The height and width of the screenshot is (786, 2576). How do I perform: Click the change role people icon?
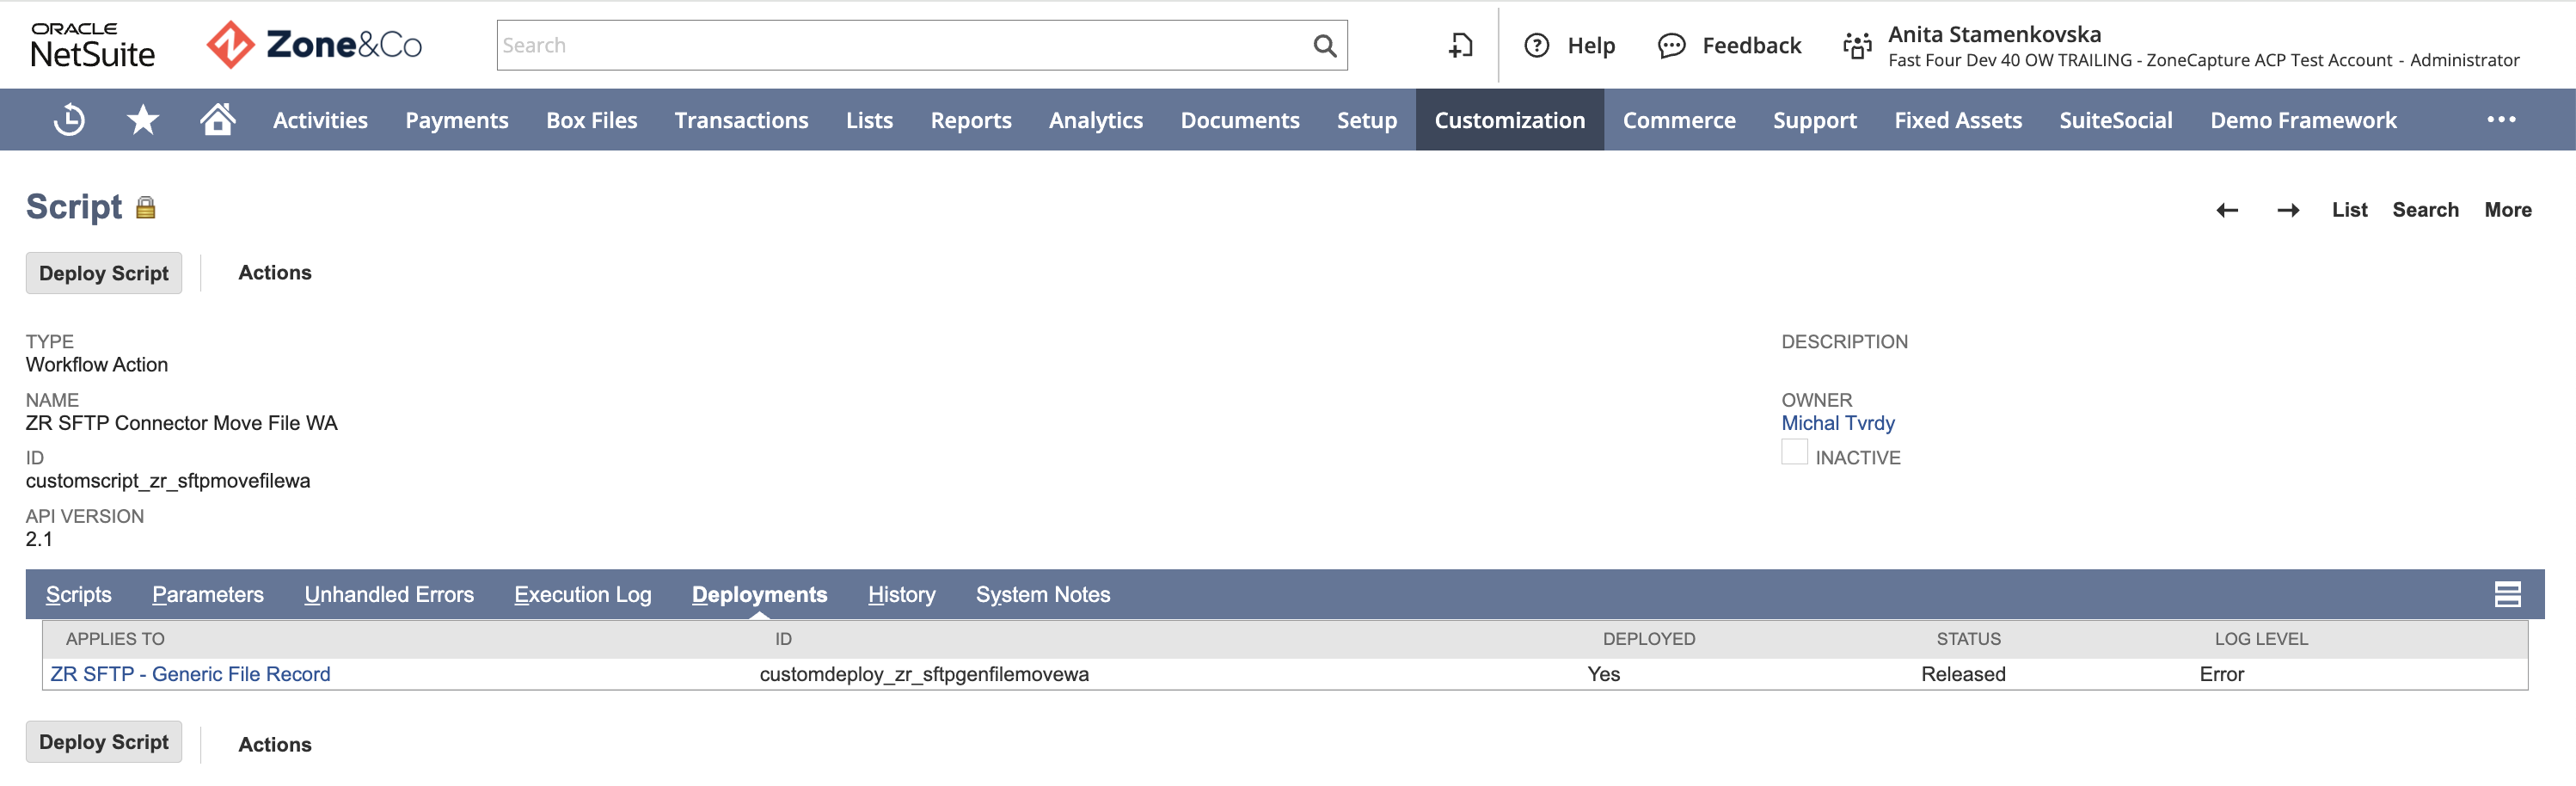(x=1857, y=46)
